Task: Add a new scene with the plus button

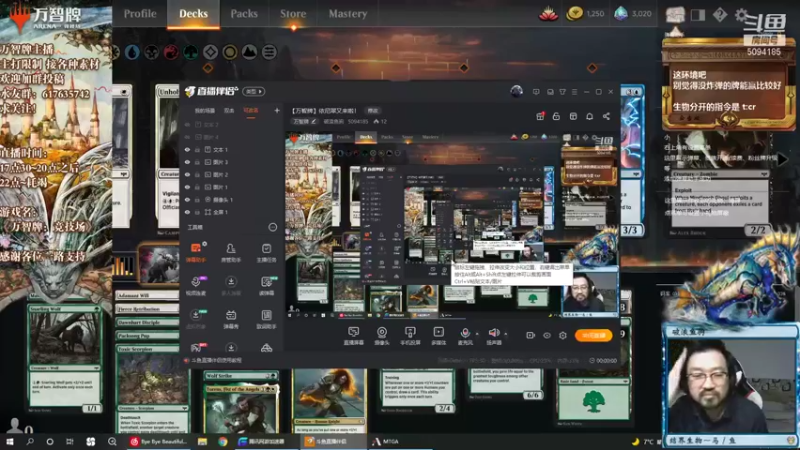Action: click(x=277, y=110)
